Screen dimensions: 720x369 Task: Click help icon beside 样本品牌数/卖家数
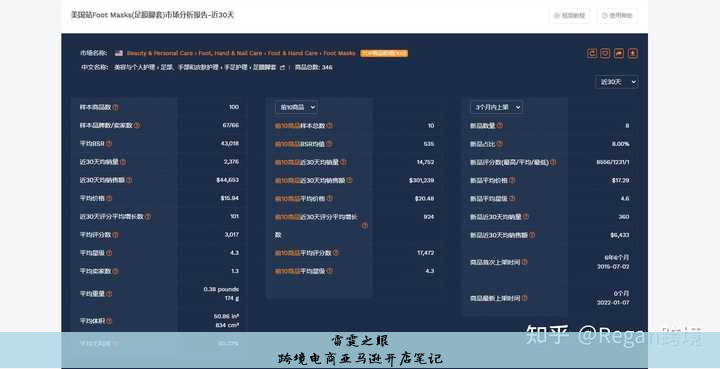coord(137,125)
